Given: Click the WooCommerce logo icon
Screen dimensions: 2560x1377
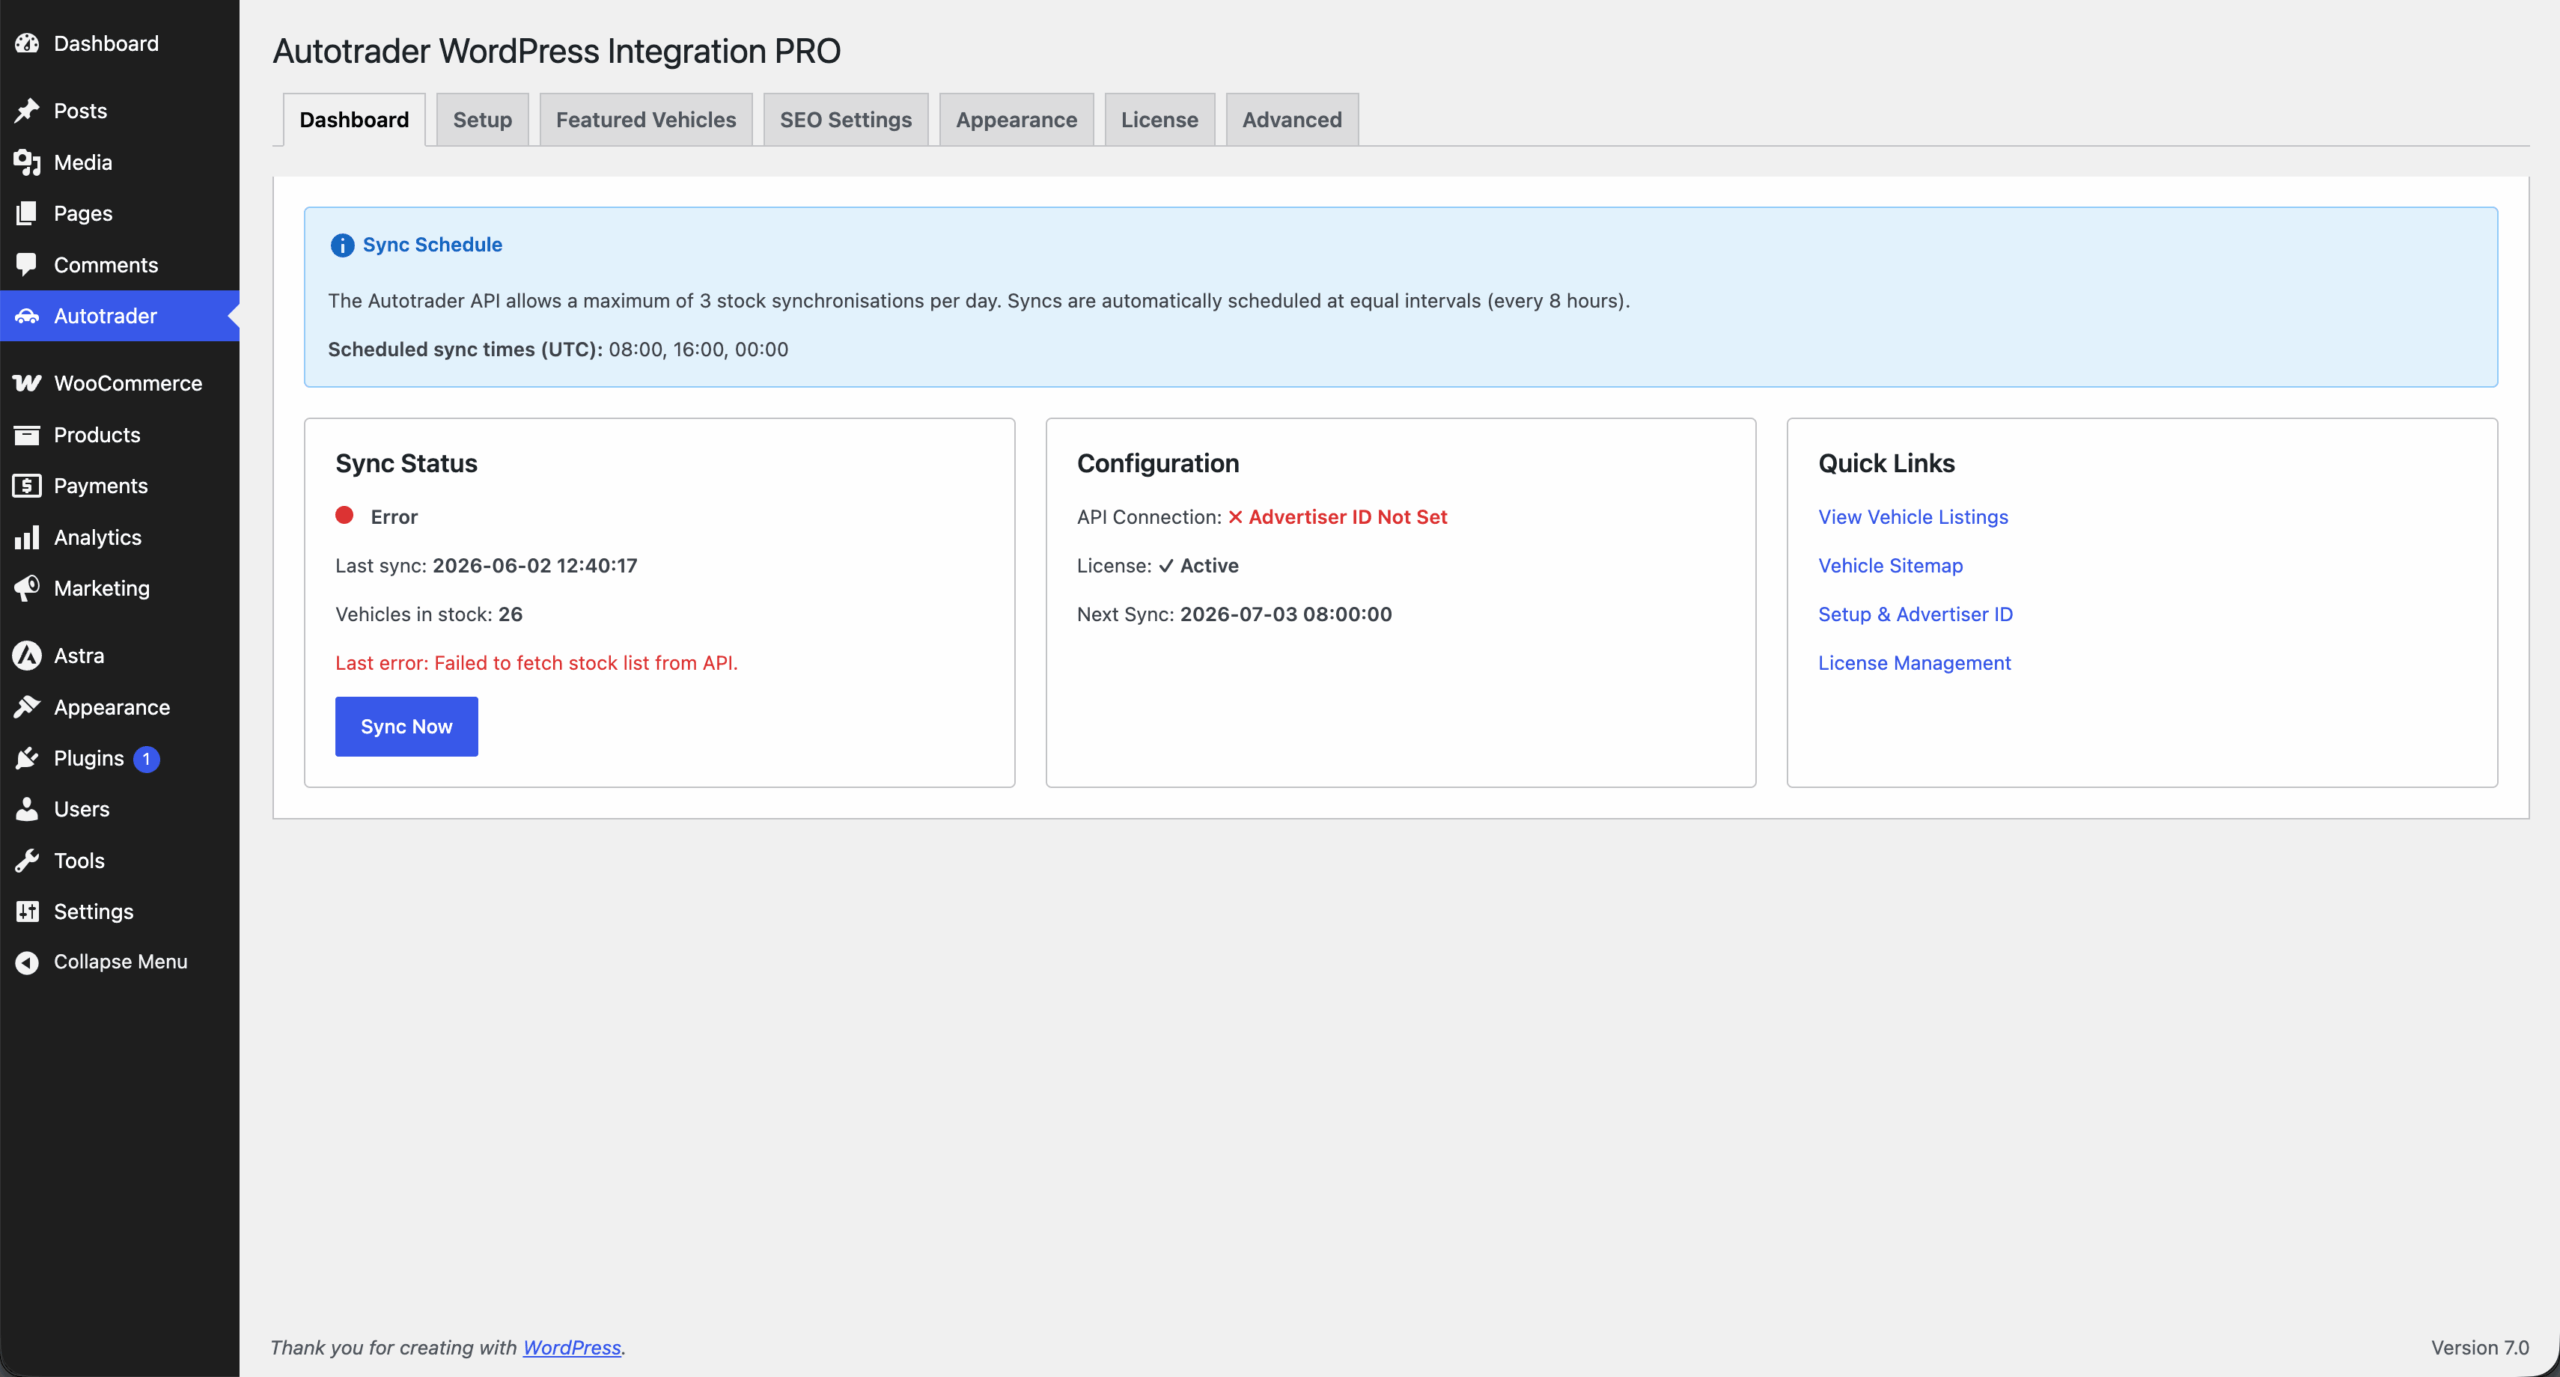Looking at the screenshot, I should click(x=27, y=383).
